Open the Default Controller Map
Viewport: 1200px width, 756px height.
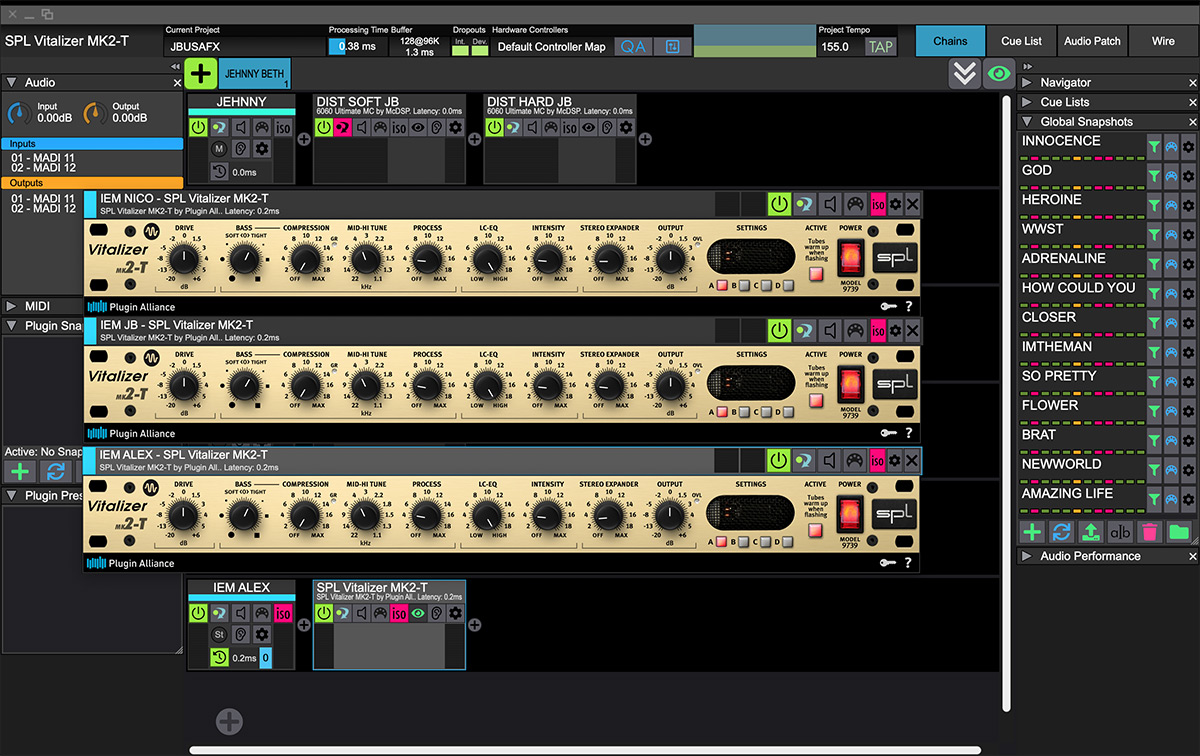(x=551, y=46)
